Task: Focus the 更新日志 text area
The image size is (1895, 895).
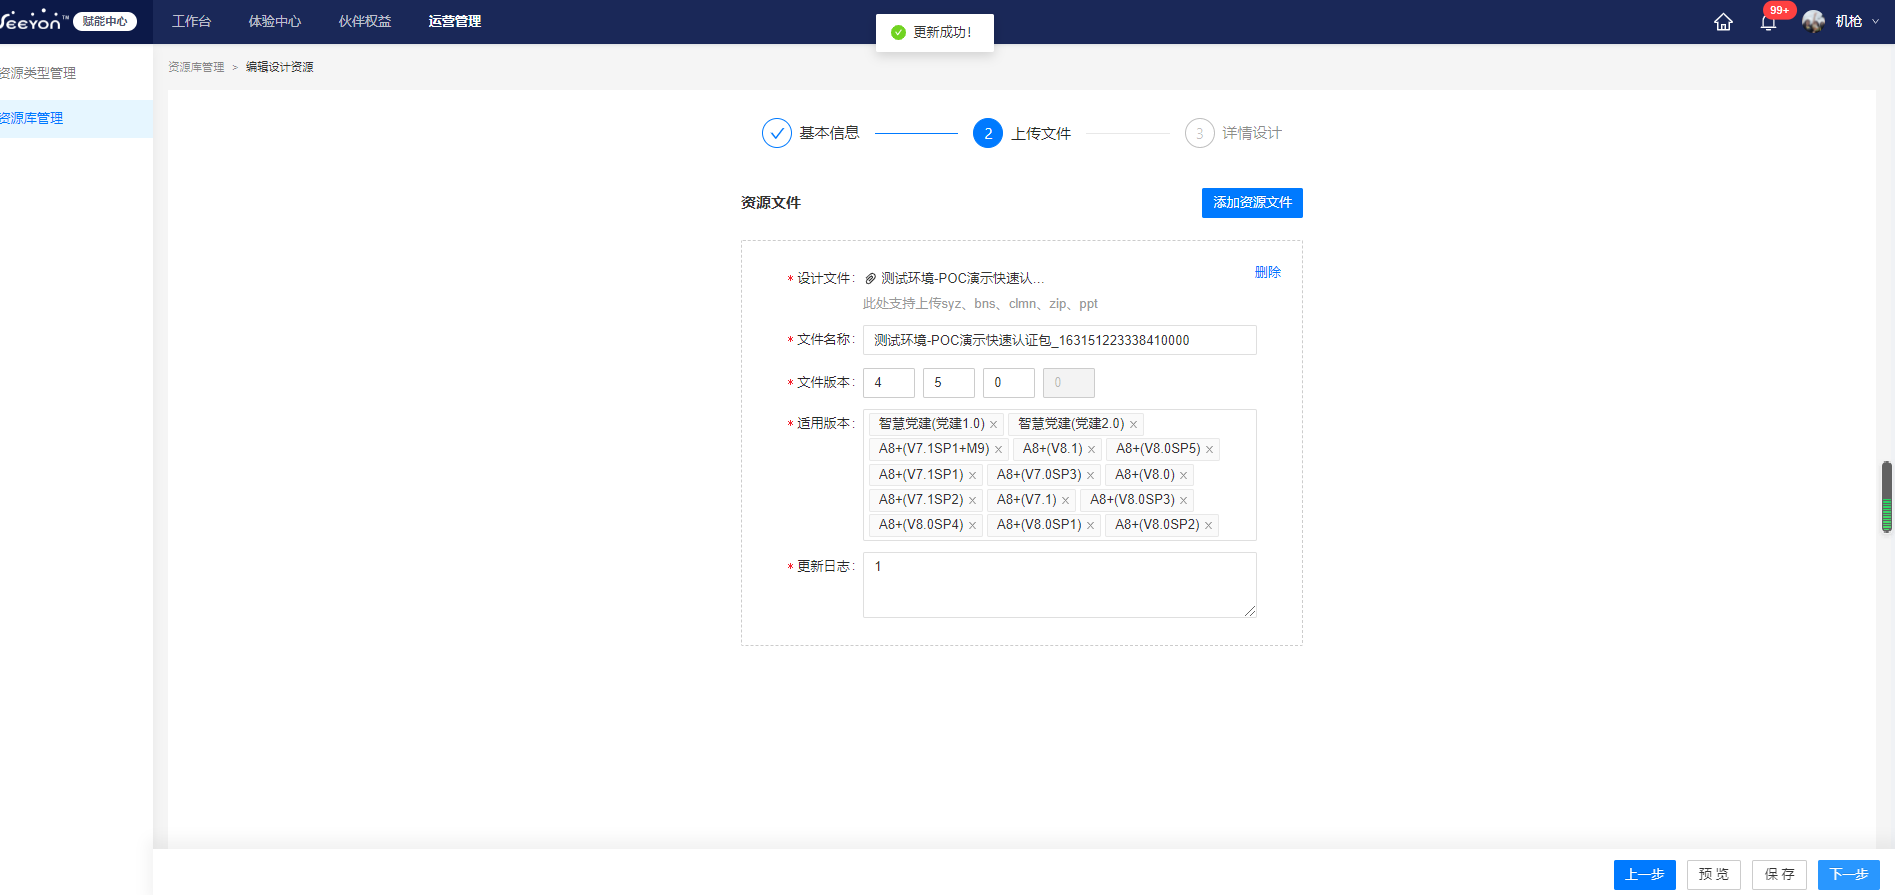Action: [1060, 585]
